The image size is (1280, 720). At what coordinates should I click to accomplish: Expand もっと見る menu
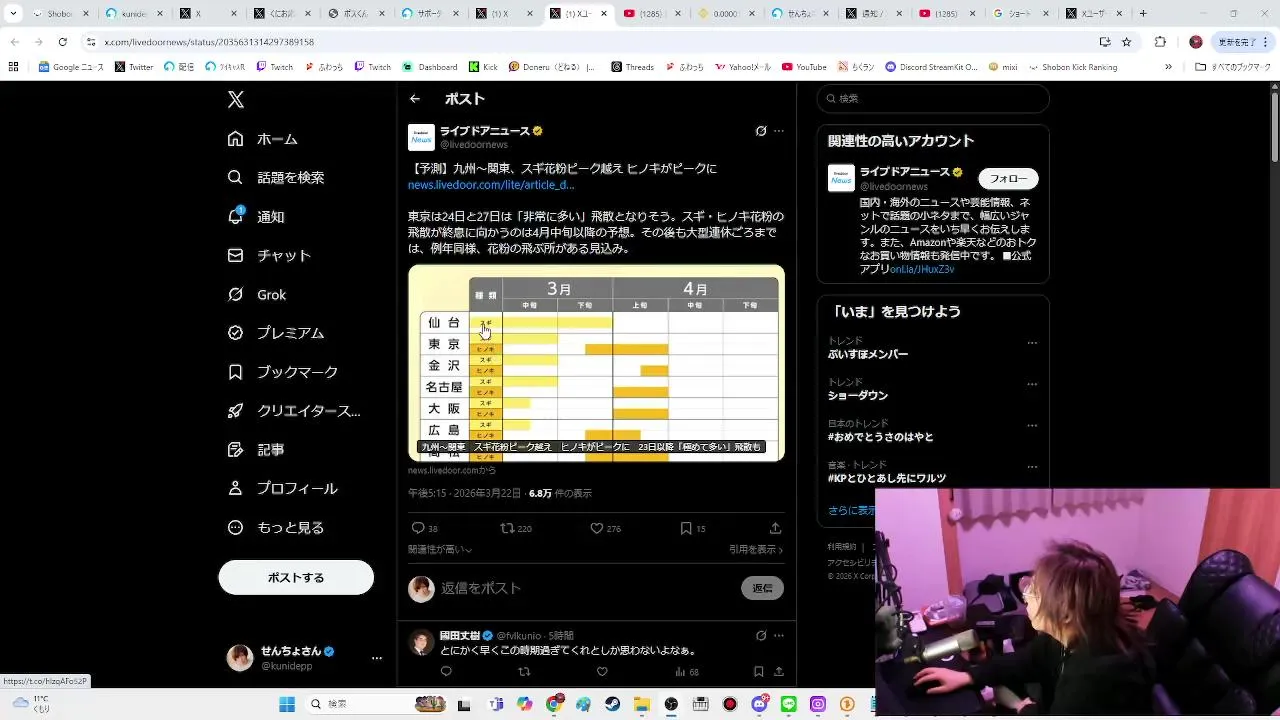click(x=275, y=528)
